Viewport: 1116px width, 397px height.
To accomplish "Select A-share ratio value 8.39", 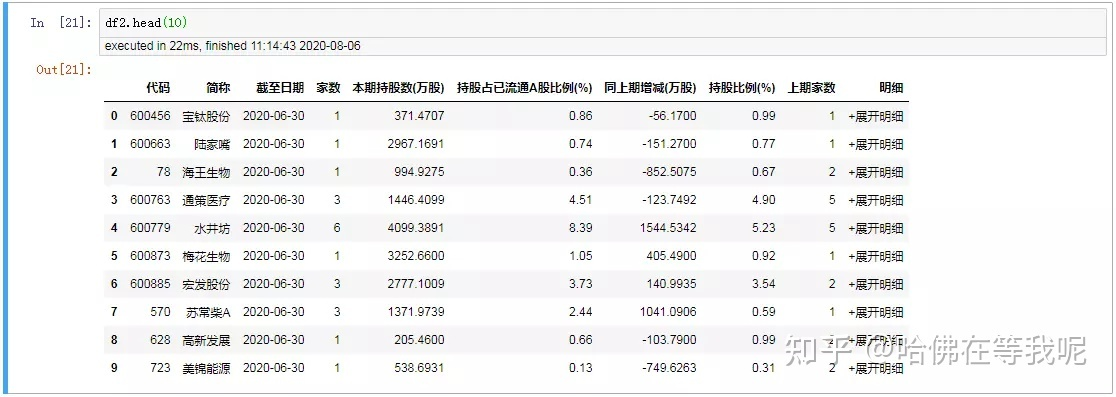I will (581, 228).
